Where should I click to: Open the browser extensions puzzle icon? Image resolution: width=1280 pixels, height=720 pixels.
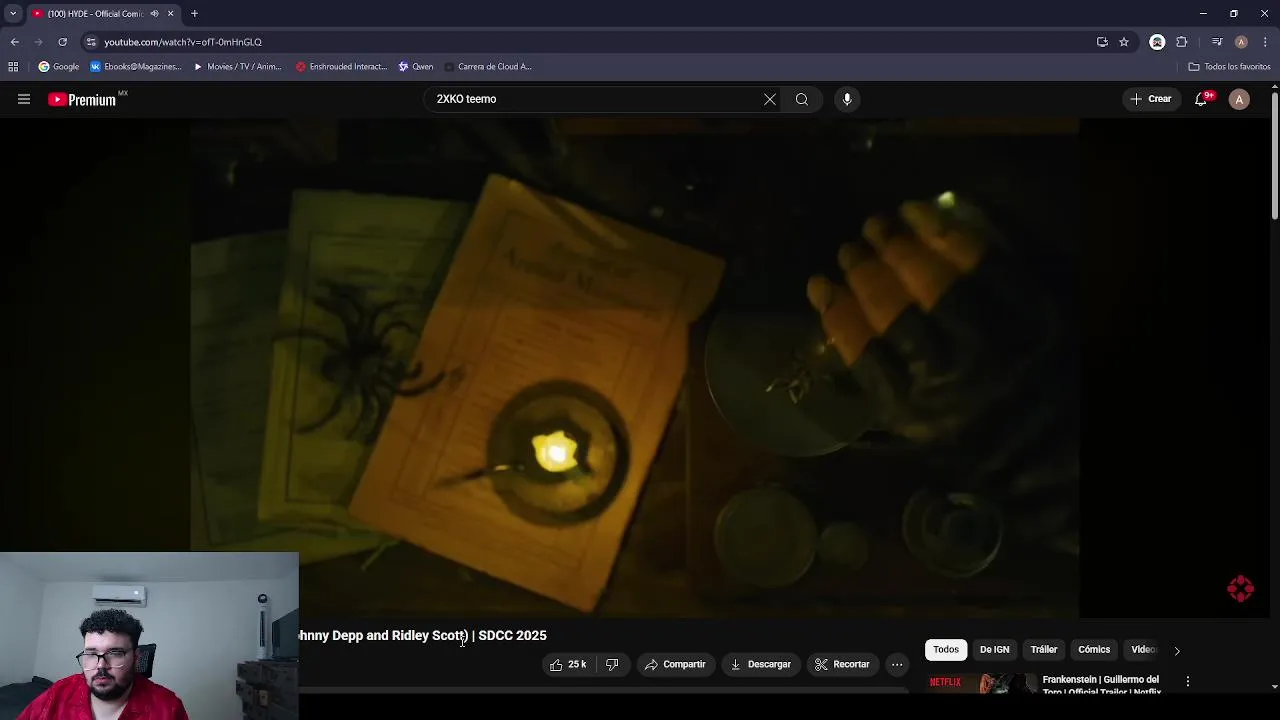1182,42
